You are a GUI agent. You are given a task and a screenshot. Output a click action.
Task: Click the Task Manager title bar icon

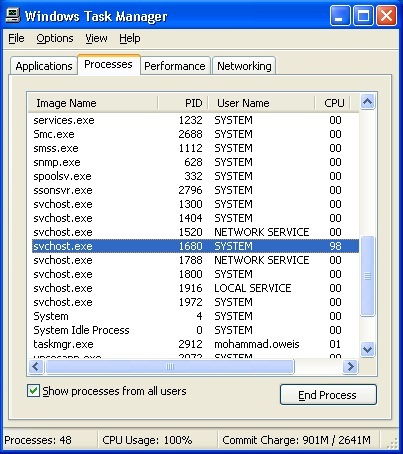[13, 16]
